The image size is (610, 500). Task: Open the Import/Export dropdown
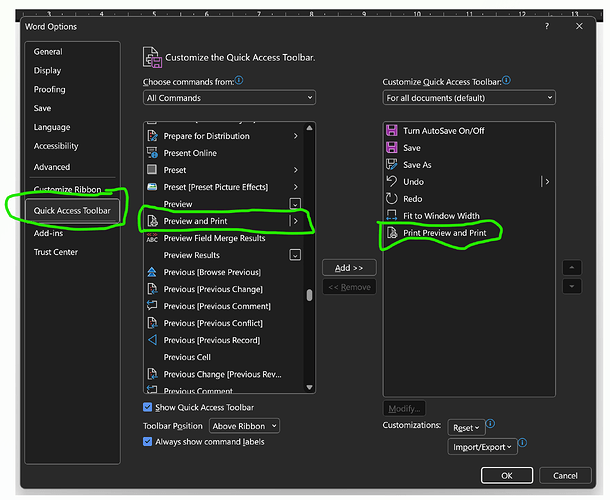pos(482,447)
